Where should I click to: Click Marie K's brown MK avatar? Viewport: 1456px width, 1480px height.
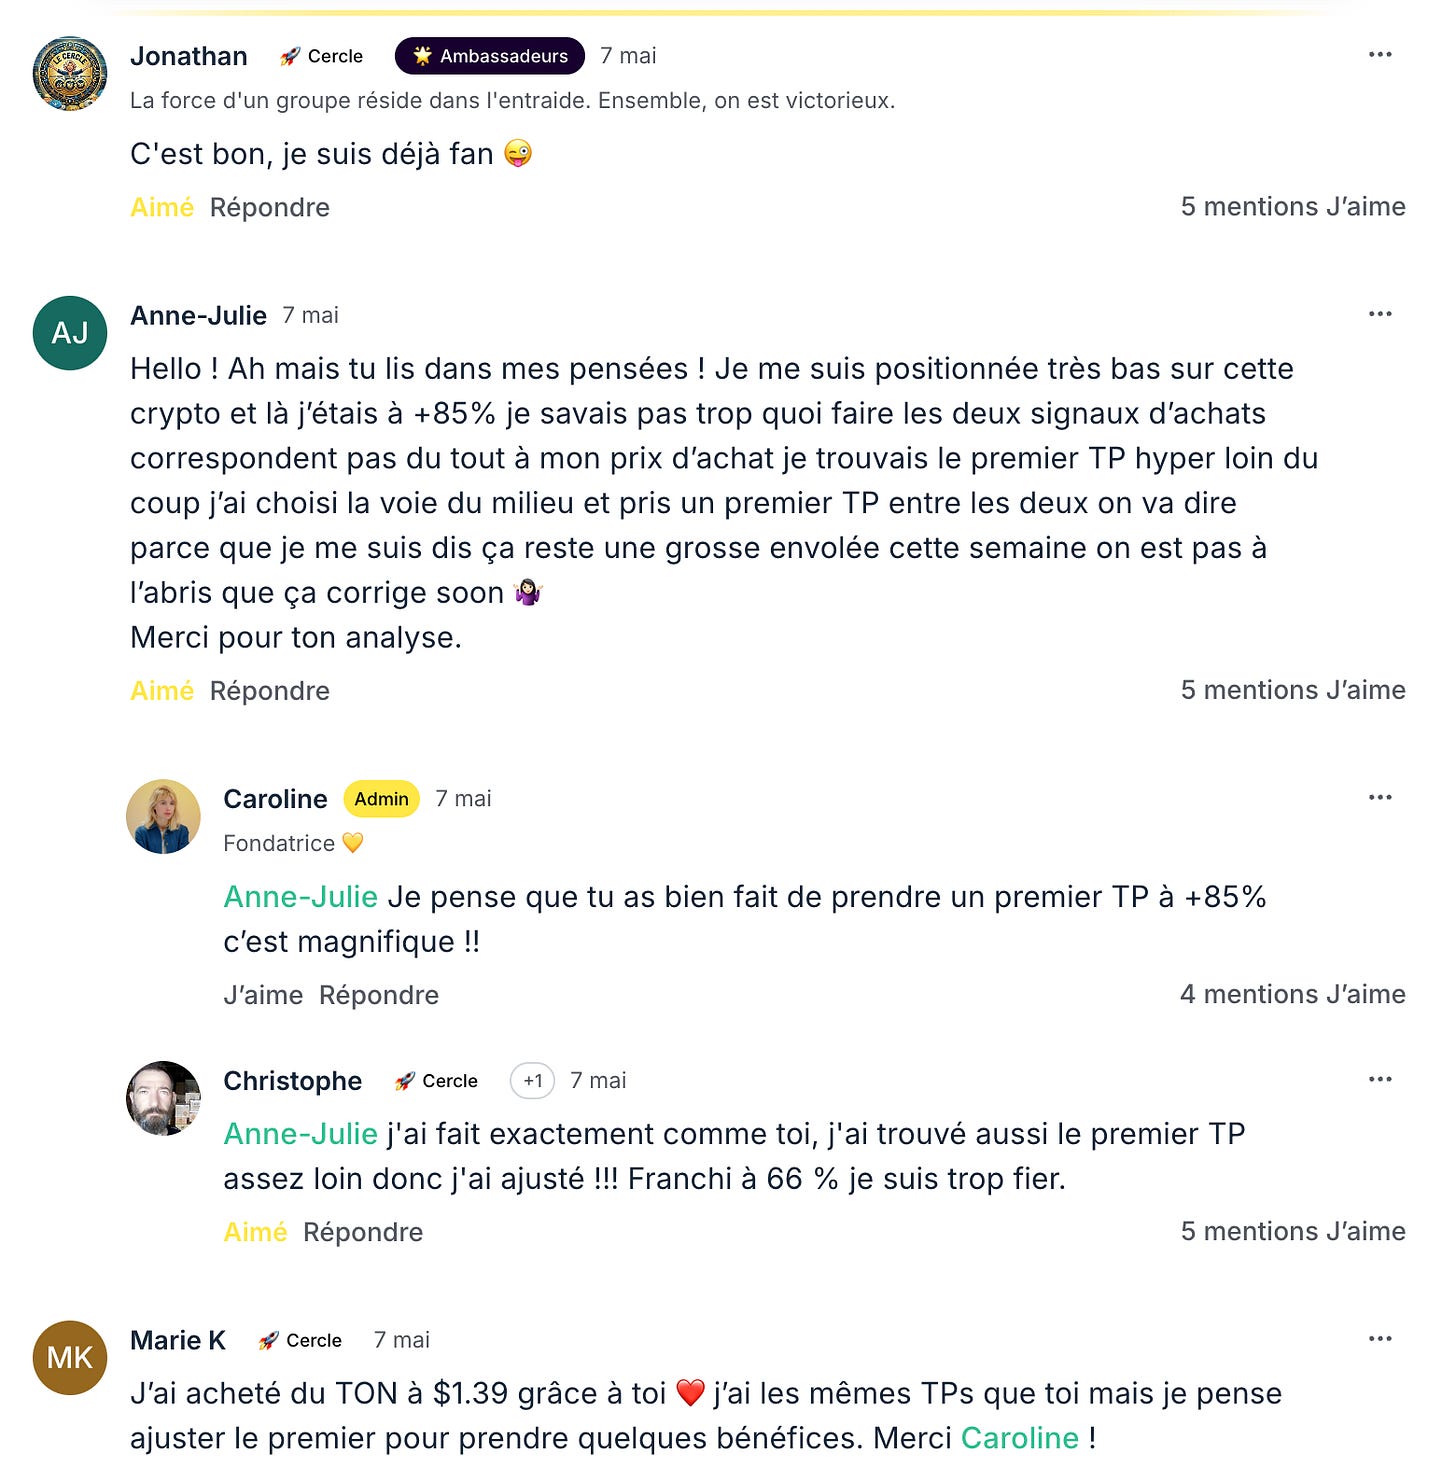(x=70, y=1358)
